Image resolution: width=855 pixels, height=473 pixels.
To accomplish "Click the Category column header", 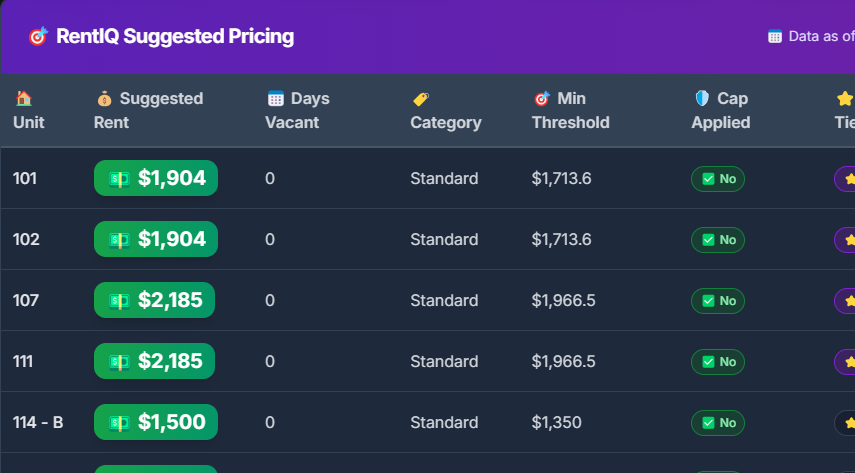I will pos(445,122).
